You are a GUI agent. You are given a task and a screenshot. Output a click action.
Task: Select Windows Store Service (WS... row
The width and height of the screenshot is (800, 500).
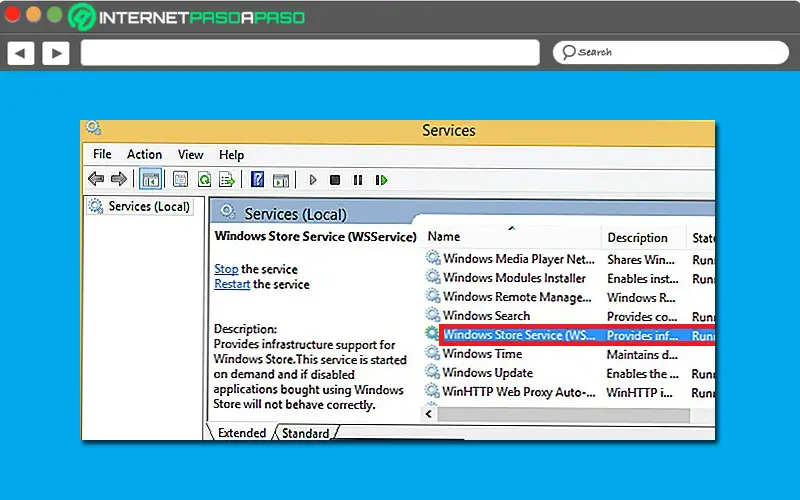[569, 335]
